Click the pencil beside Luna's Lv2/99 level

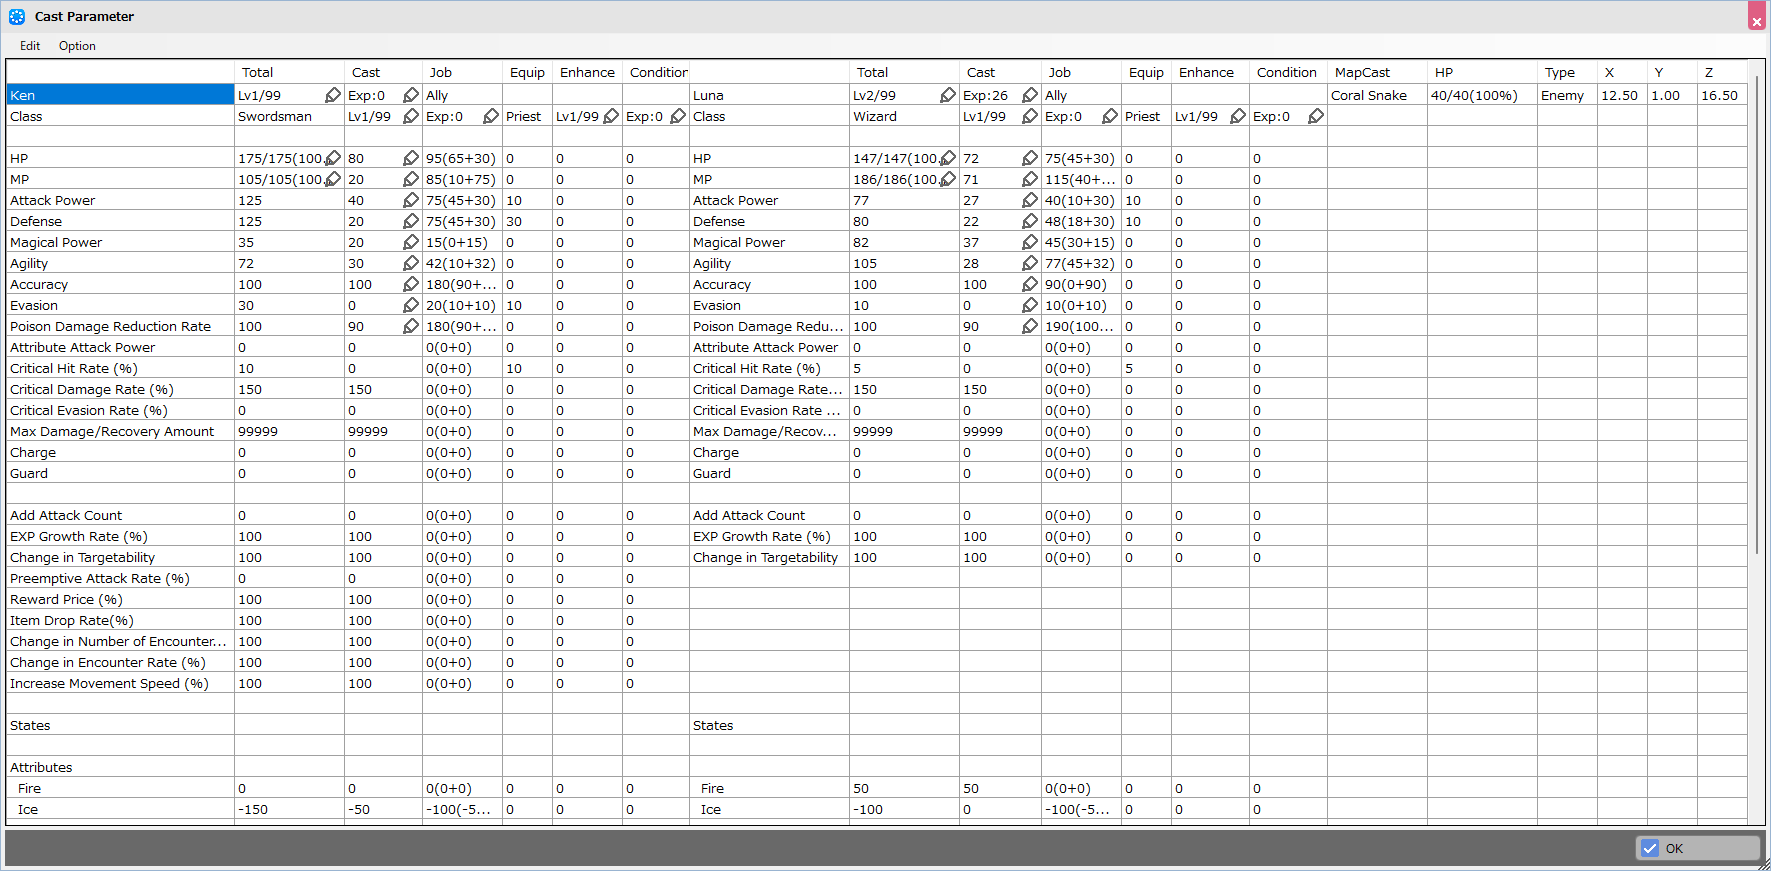[948, 95]
